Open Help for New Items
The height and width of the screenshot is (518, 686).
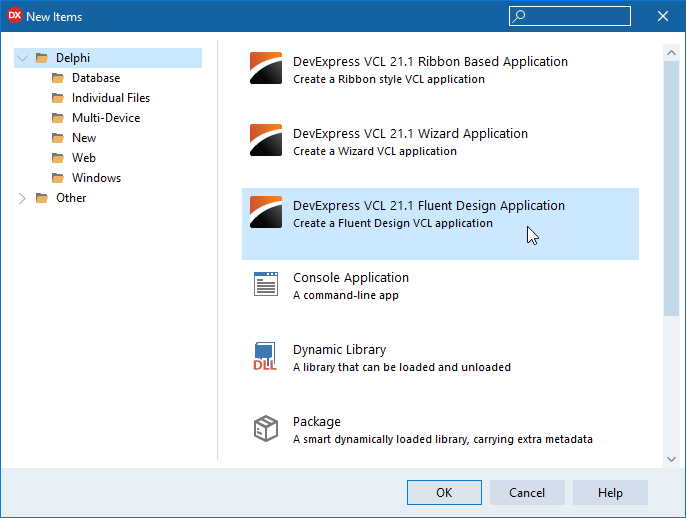point(610,492)
